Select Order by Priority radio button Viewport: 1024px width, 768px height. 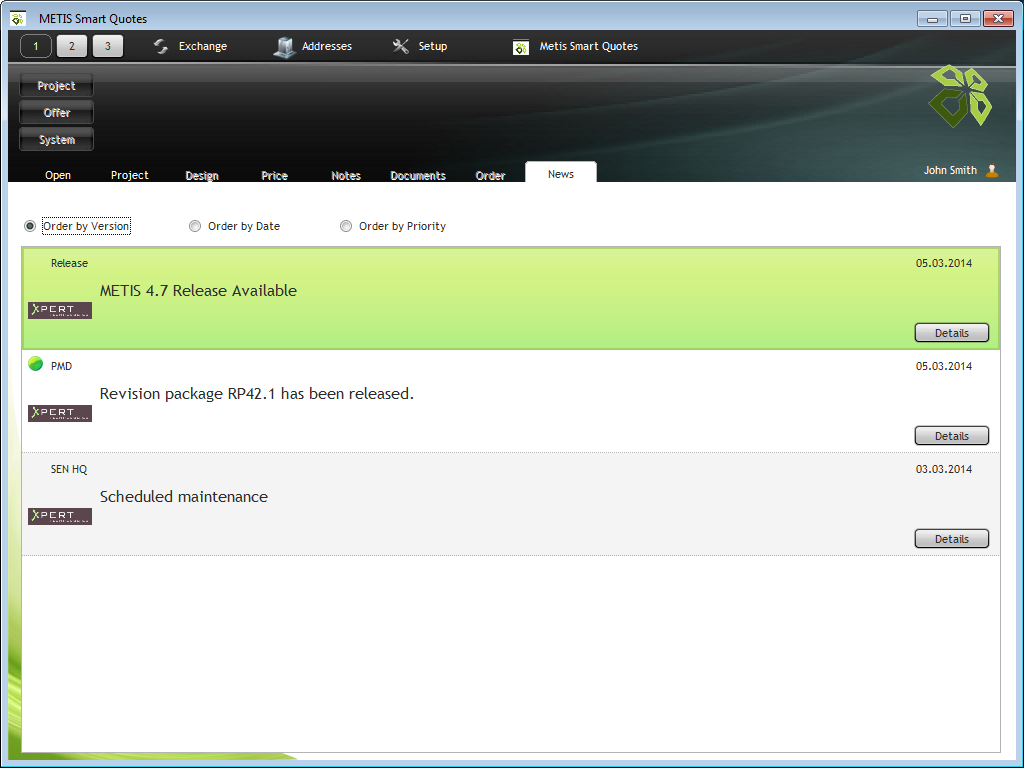click(x=346, y=226)
